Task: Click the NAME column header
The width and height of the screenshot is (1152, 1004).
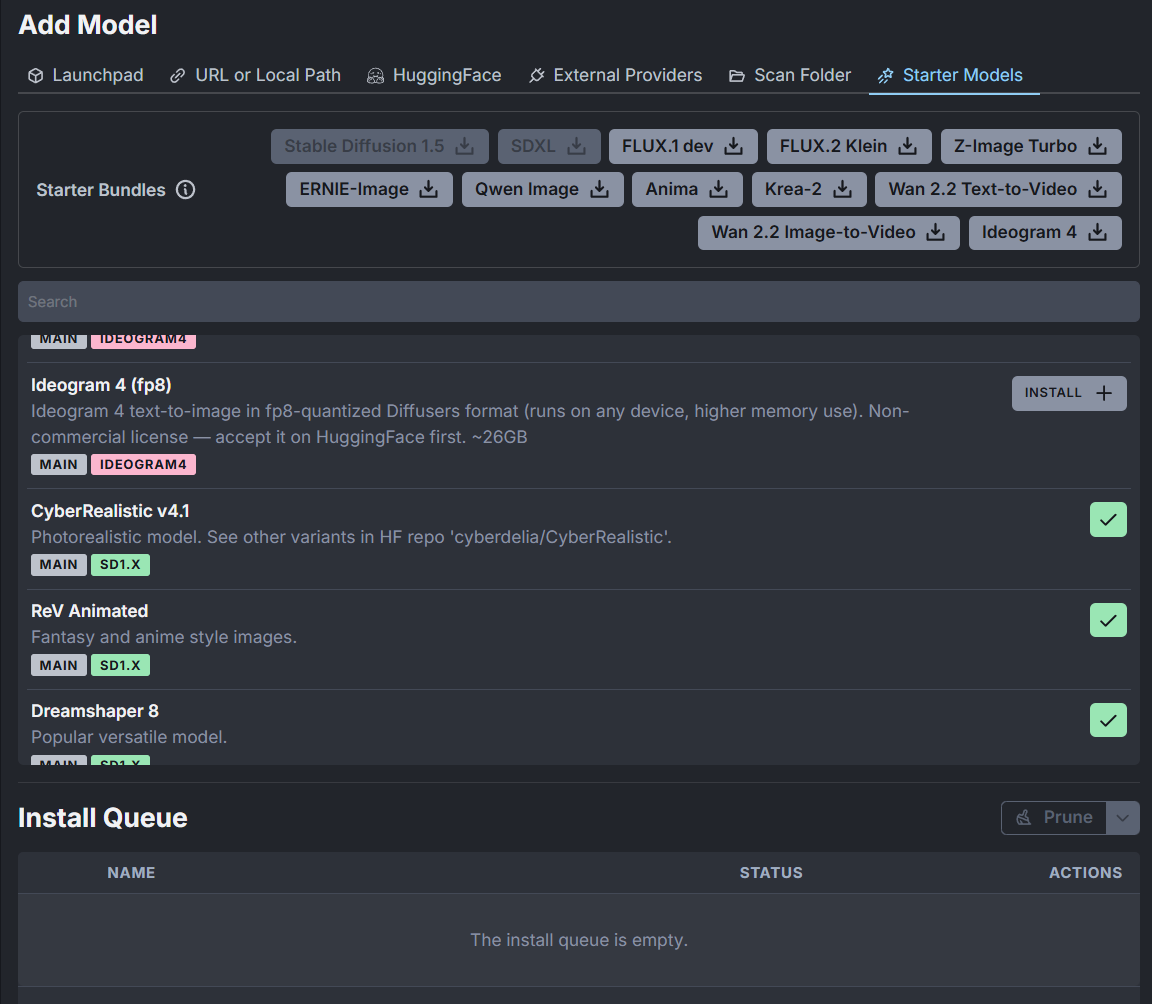Action: click(x=132, y=873)
